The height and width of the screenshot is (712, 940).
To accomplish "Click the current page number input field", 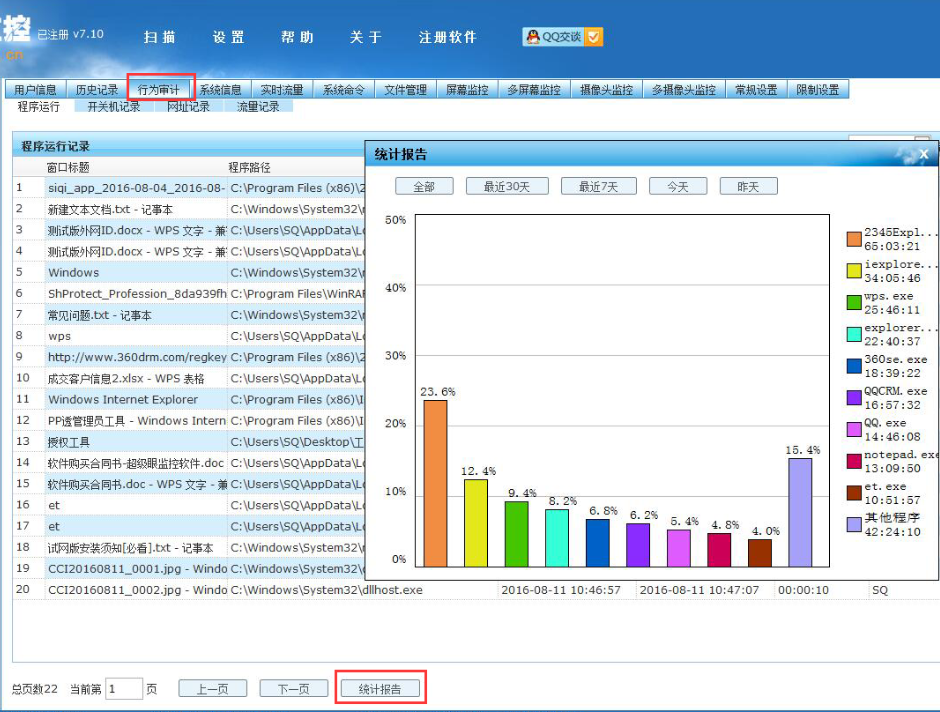I will pos(124,689).
